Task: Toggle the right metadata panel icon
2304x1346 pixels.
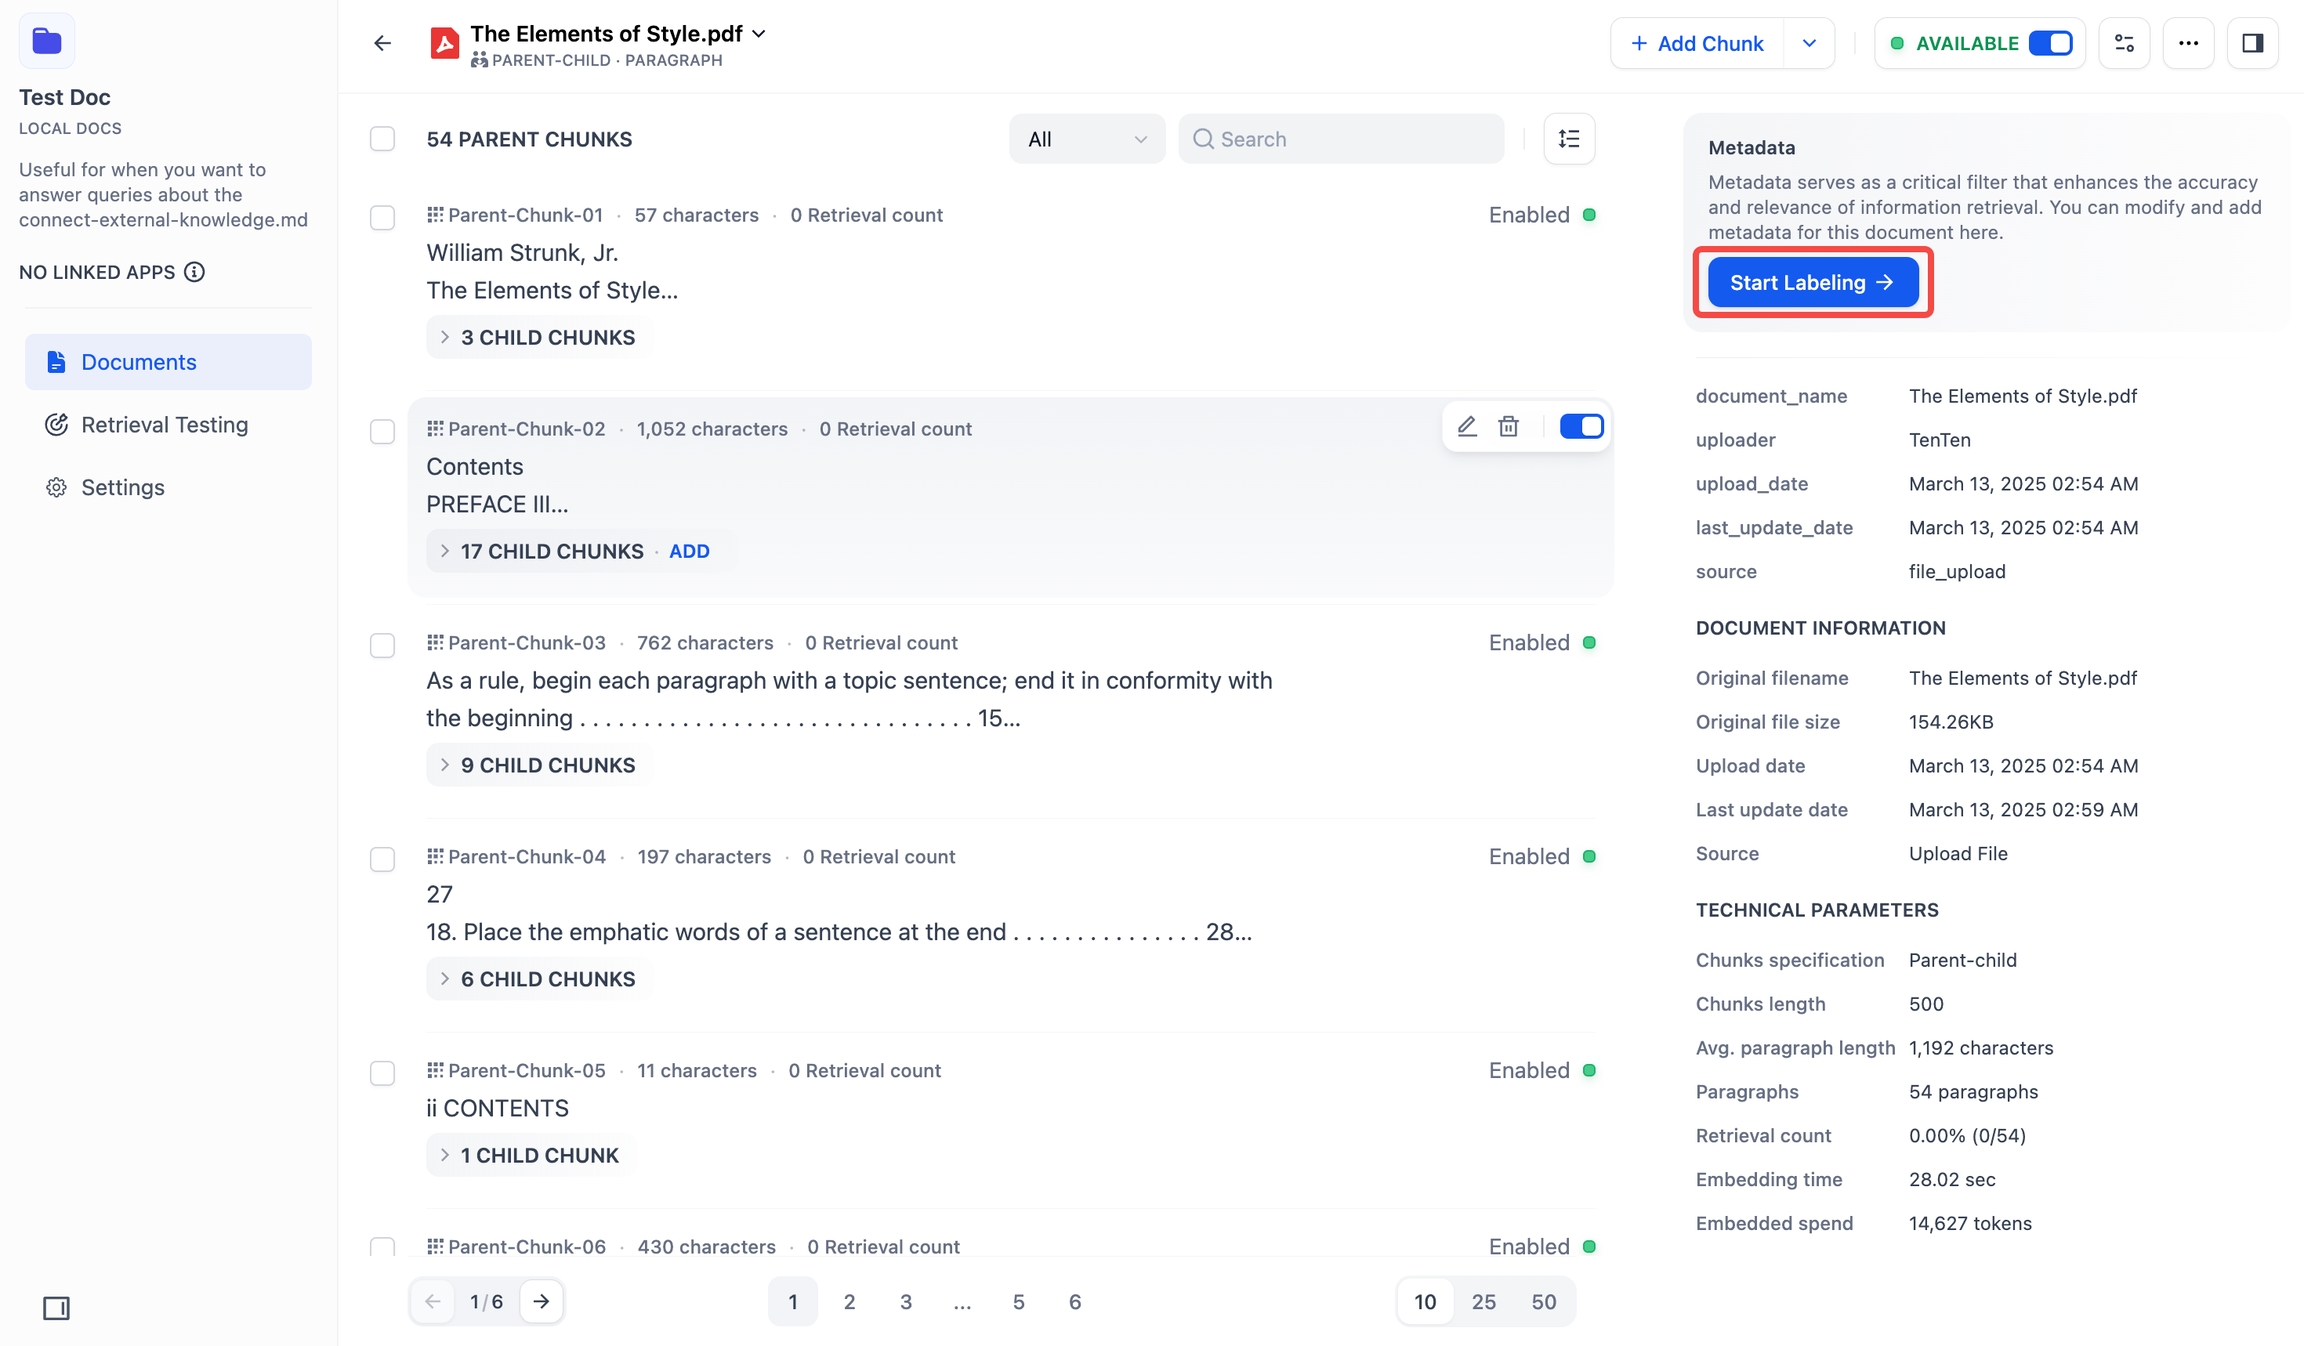Action: tap(2252, 43)
